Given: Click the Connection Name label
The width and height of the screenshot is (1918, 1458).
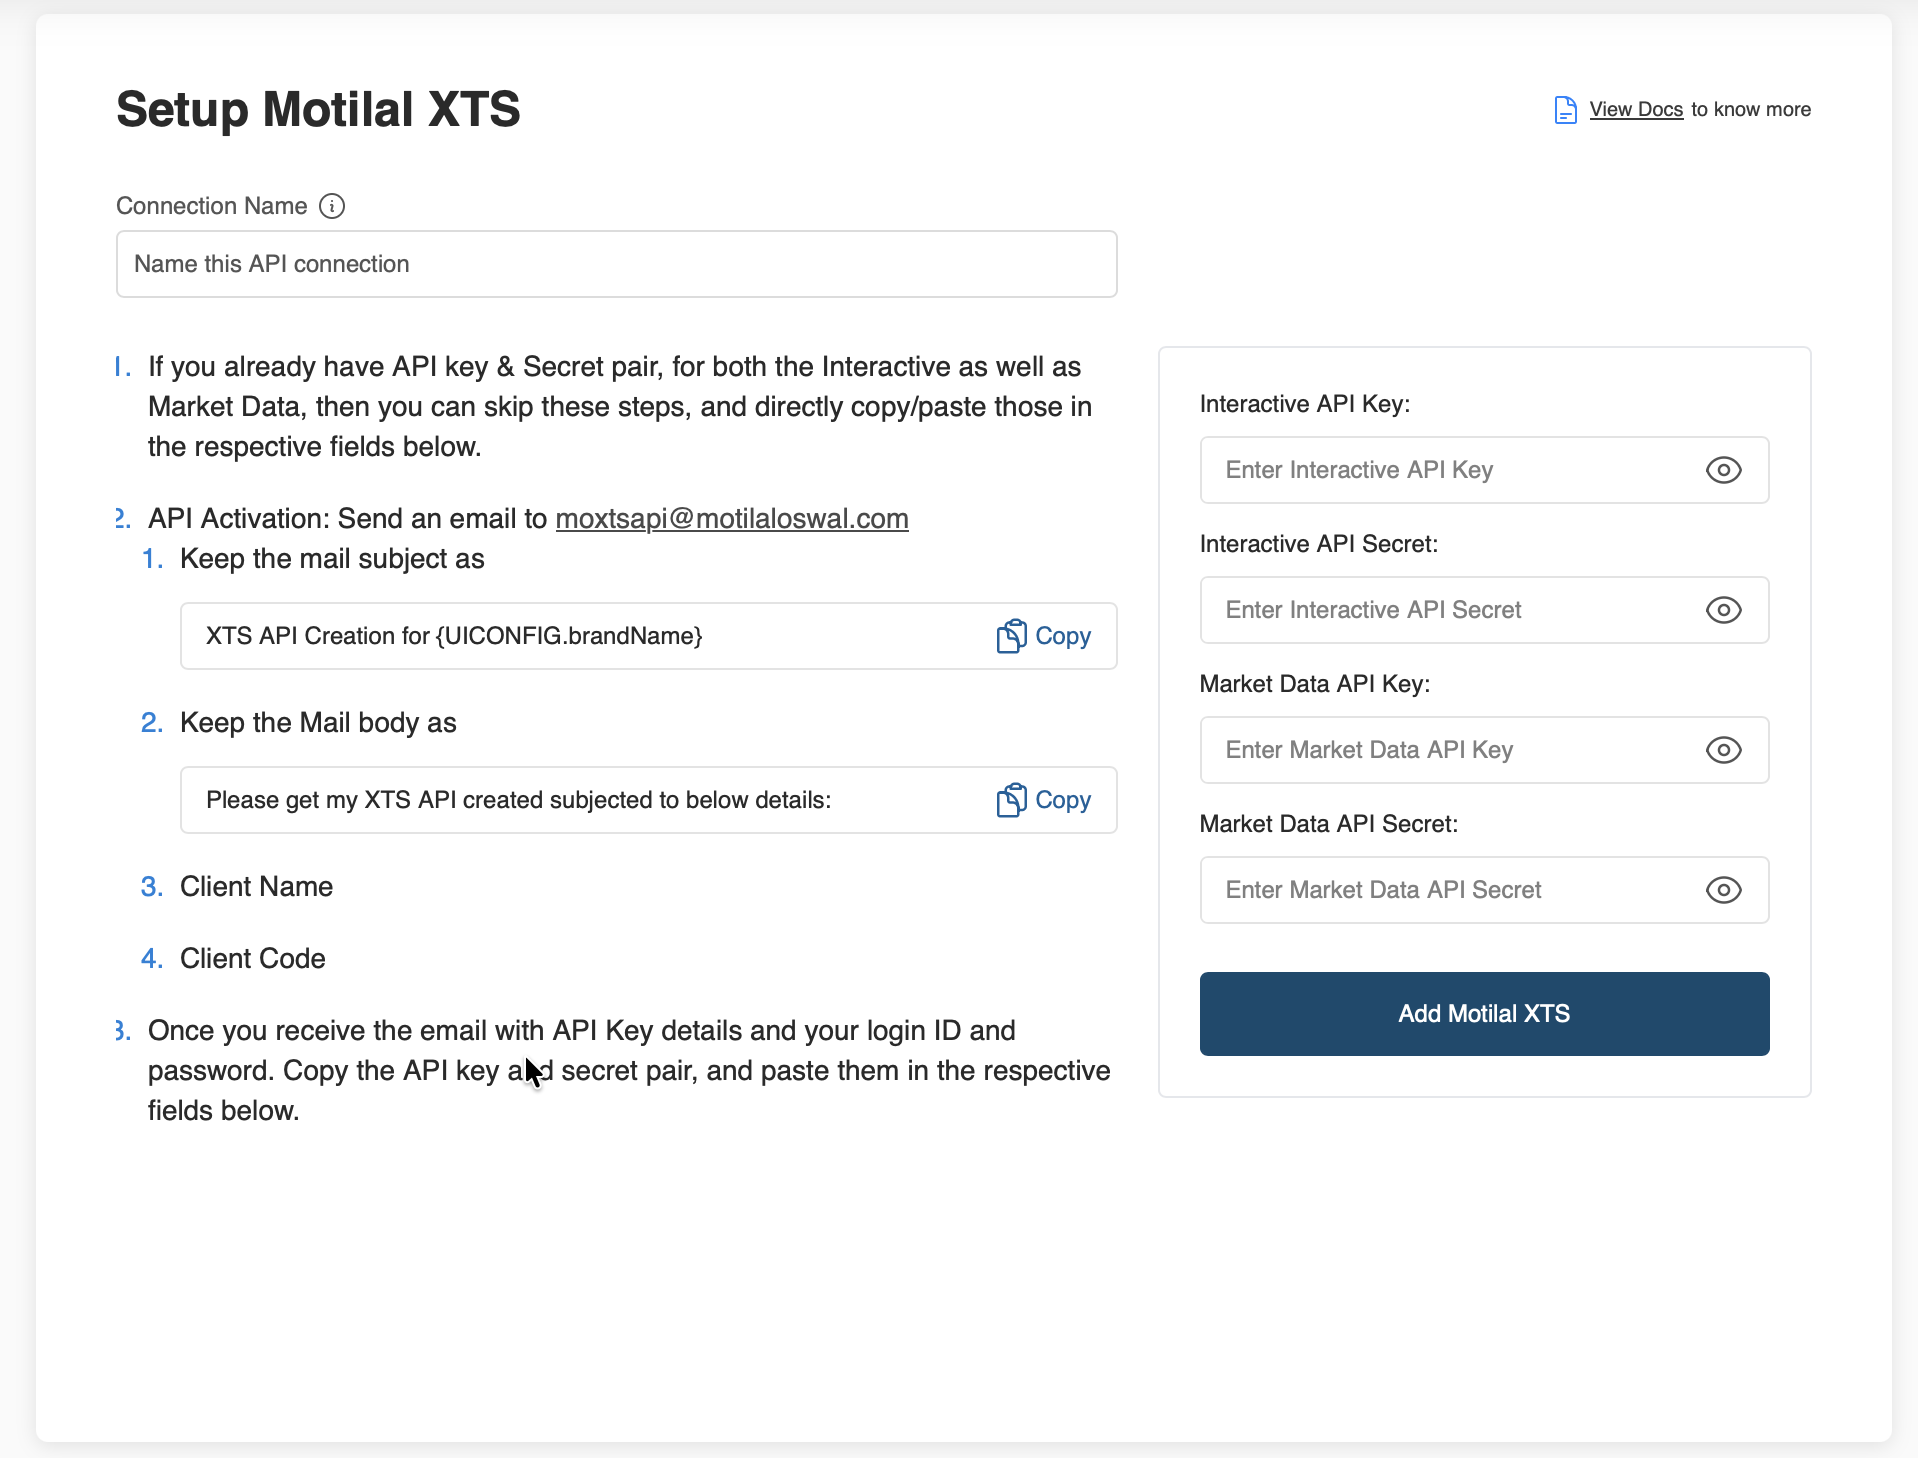Looking at the screenshot, I should tap(212, 206).
